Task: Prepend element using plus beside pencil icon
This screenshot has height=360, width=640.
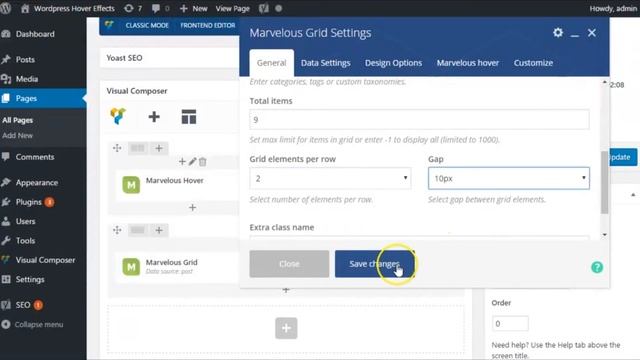Action: (x=182, y=162)
